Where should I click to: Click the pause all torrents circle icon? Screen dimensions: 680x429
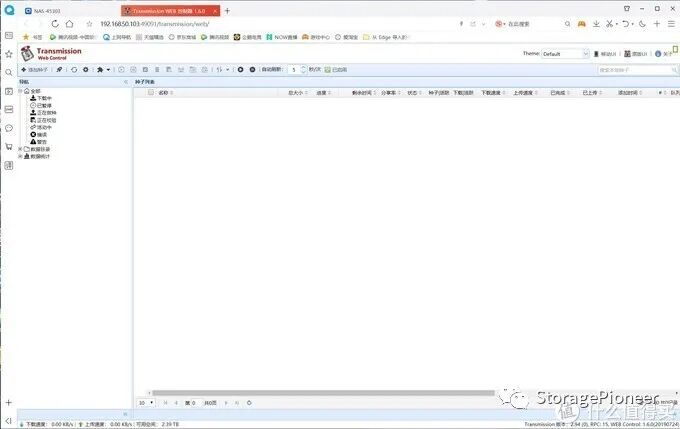tap(252, 69)
